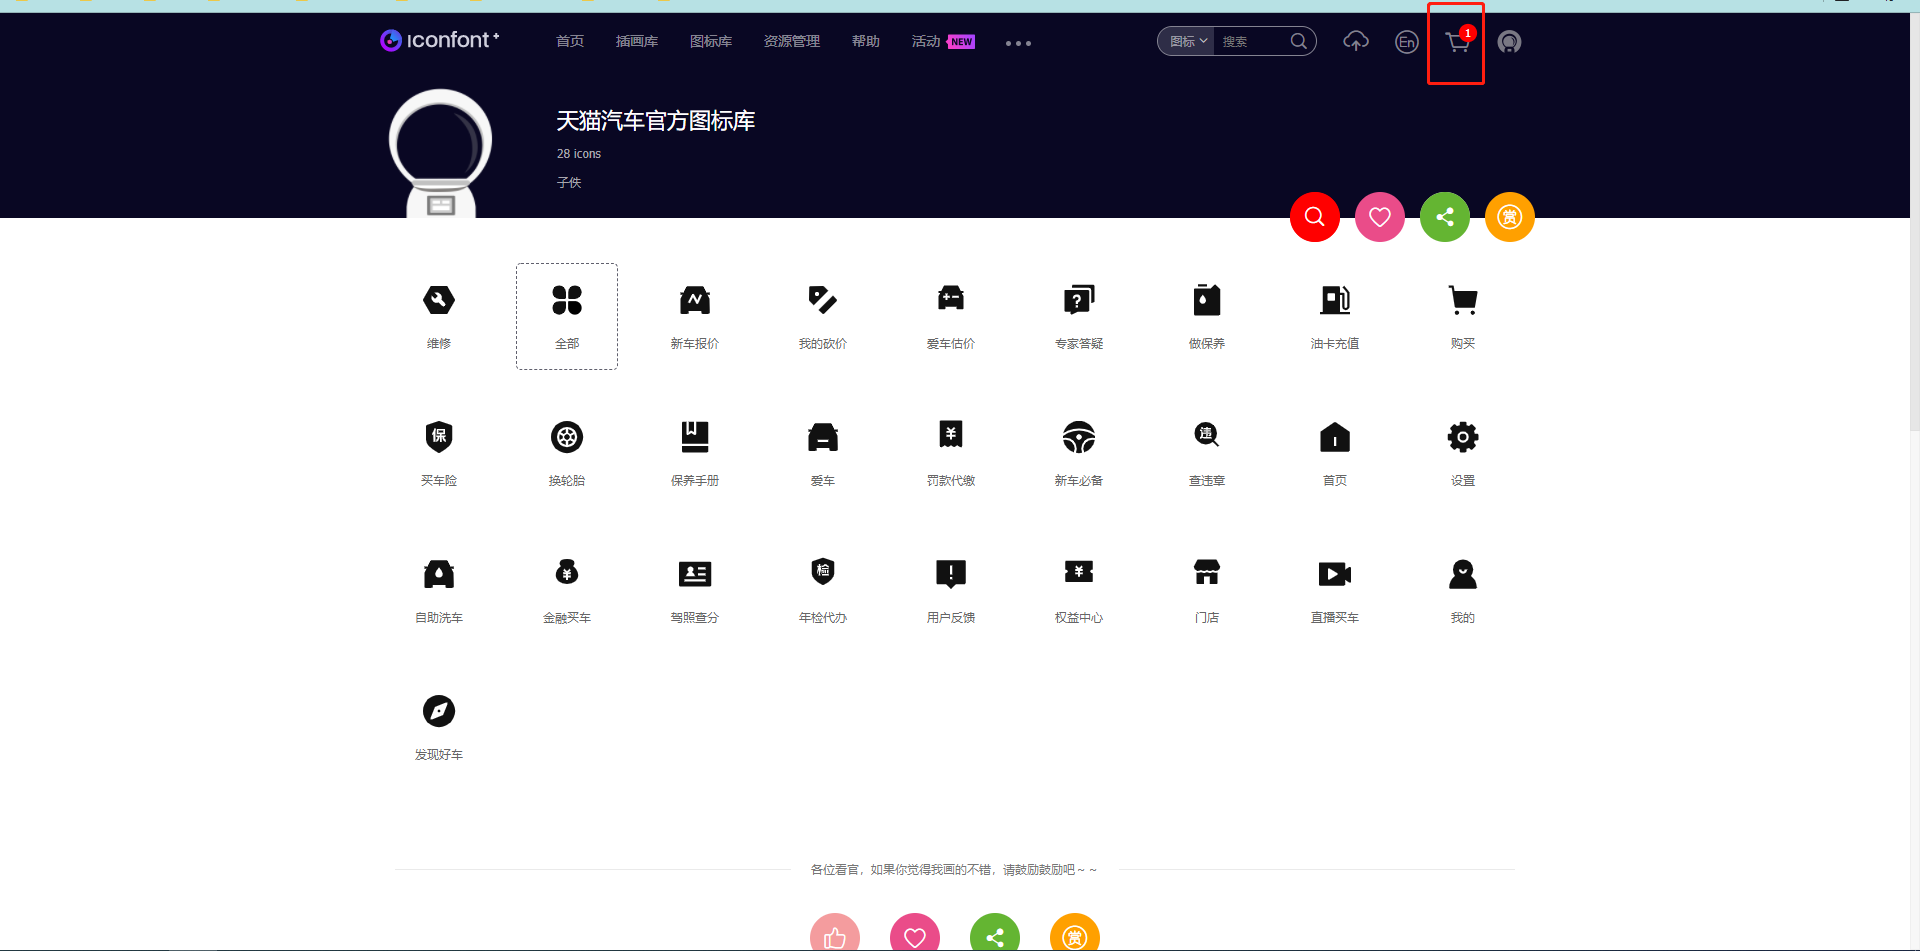
Task: Click the 购买 cart icon in grid
Action: click(x=1463, y=300)
